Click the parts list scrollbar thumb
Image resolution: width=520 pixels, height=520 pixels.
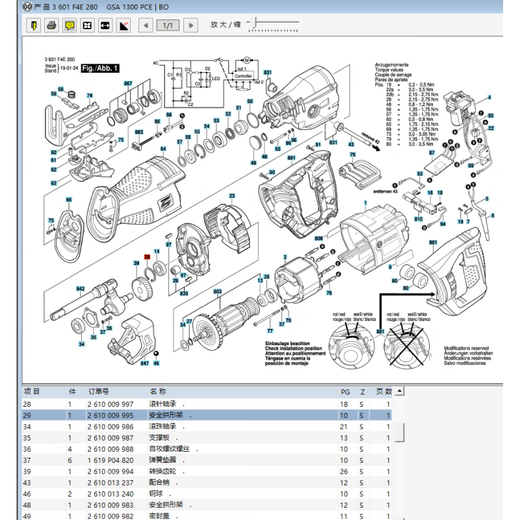[x=400, y=432]
